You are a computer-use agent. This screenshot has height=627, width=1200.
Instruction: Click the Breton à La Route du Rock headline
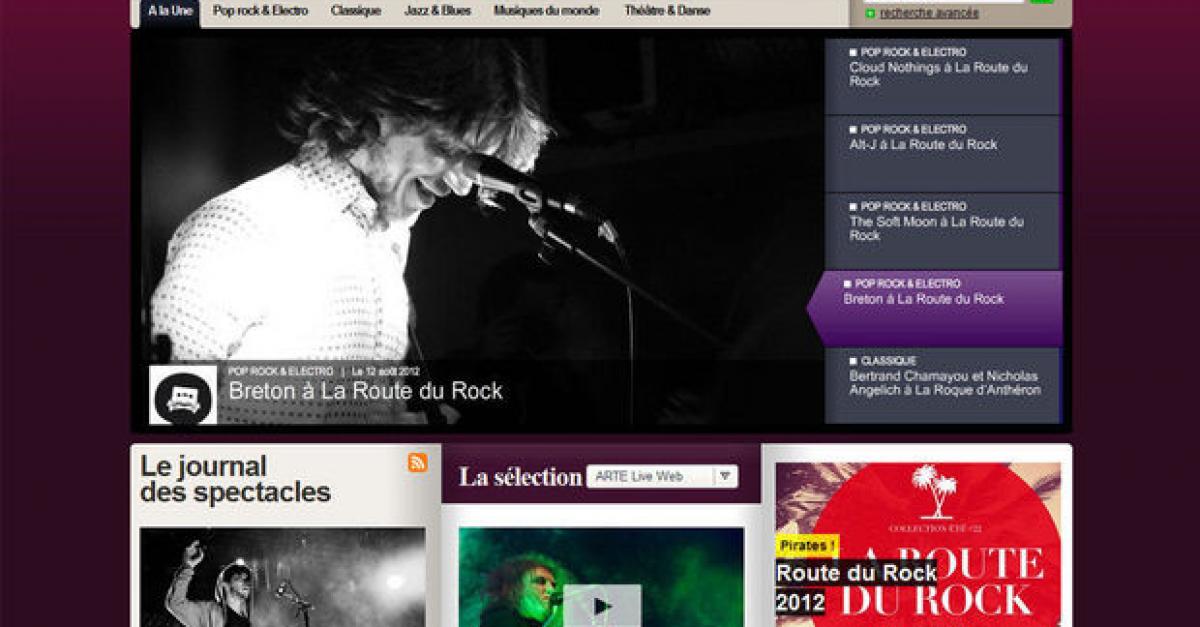[x=366, y=391]
